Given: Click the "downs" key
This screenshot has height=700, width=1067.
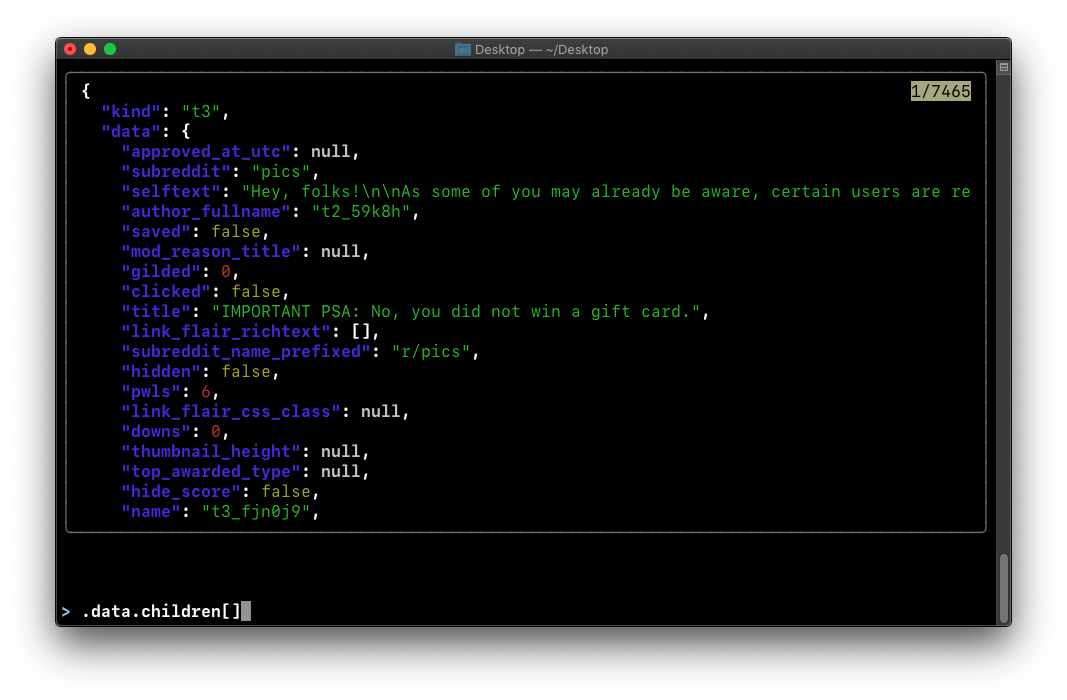Looking at the screenshot, I should click(156, 431).
